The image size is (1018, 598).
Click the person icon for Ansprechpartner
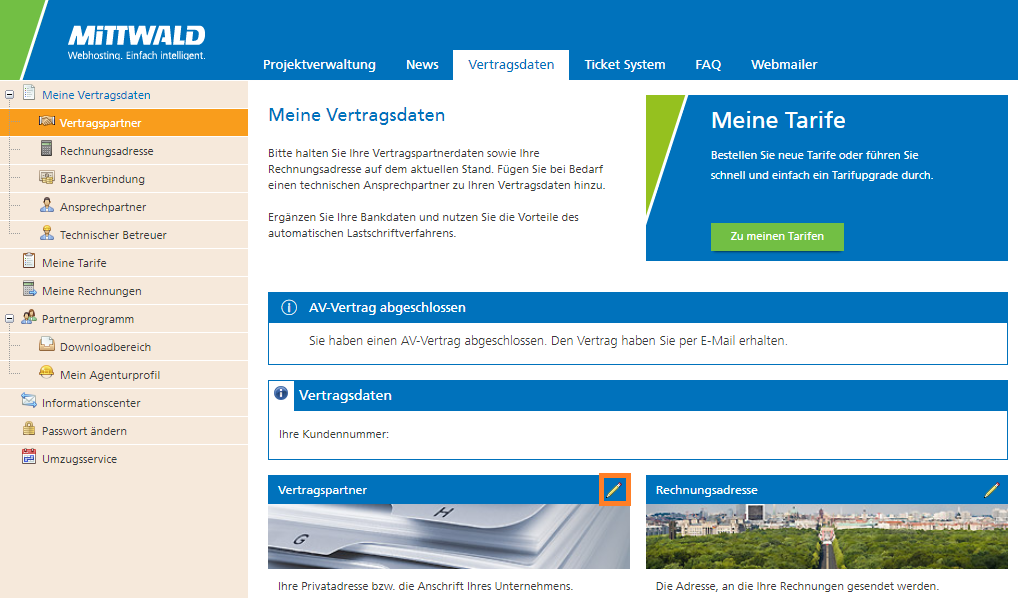pos(47,205)
